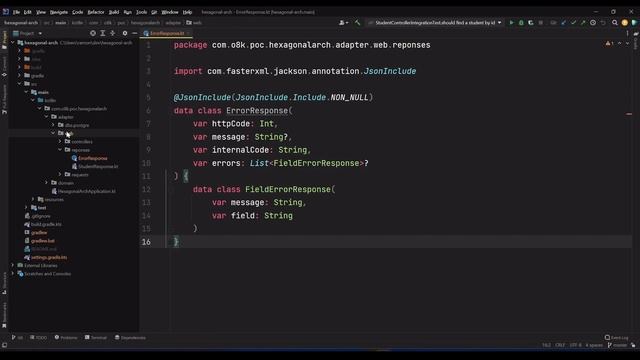Click the Project vertical tab on left stripe

click(x=4, y=40)
